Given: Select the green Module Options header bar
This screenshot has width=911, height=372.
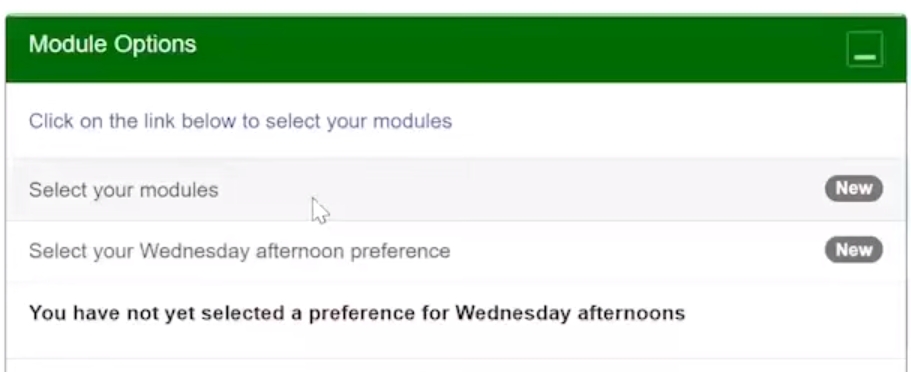Looking at the screenshot, I should [456, 49].
